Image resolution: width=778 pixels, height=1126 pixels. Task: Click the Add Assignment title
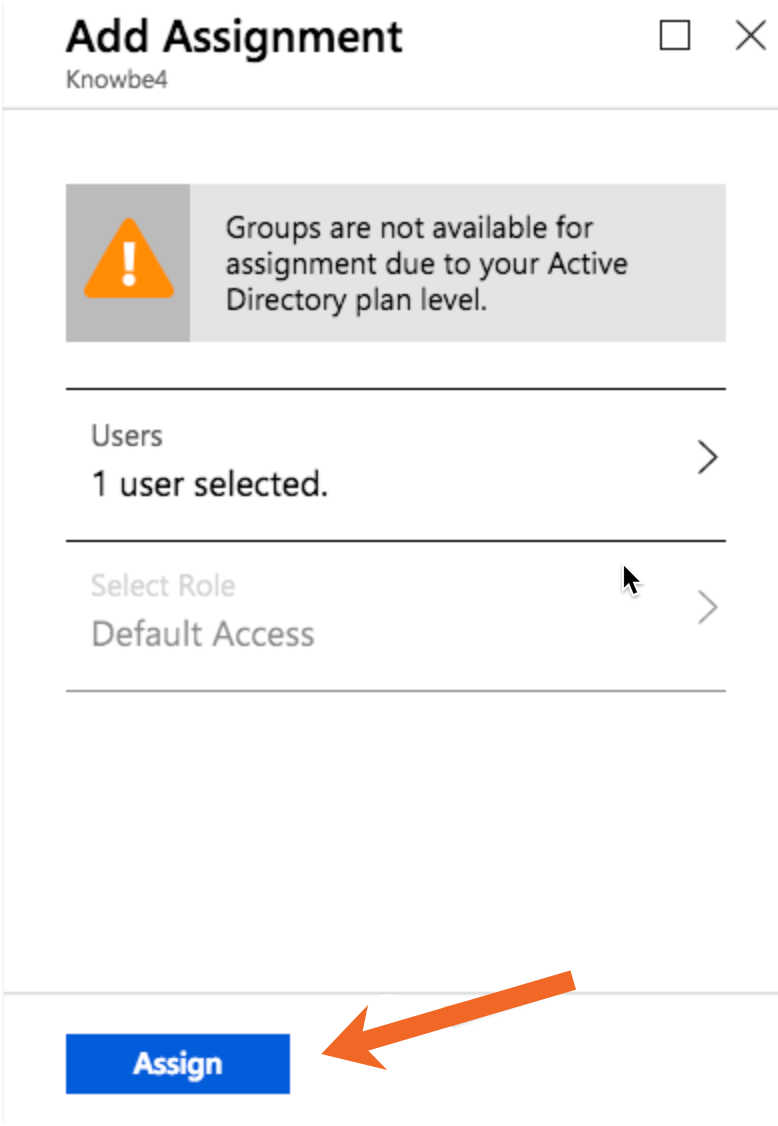pyautogui.click(x=234, y=37)
